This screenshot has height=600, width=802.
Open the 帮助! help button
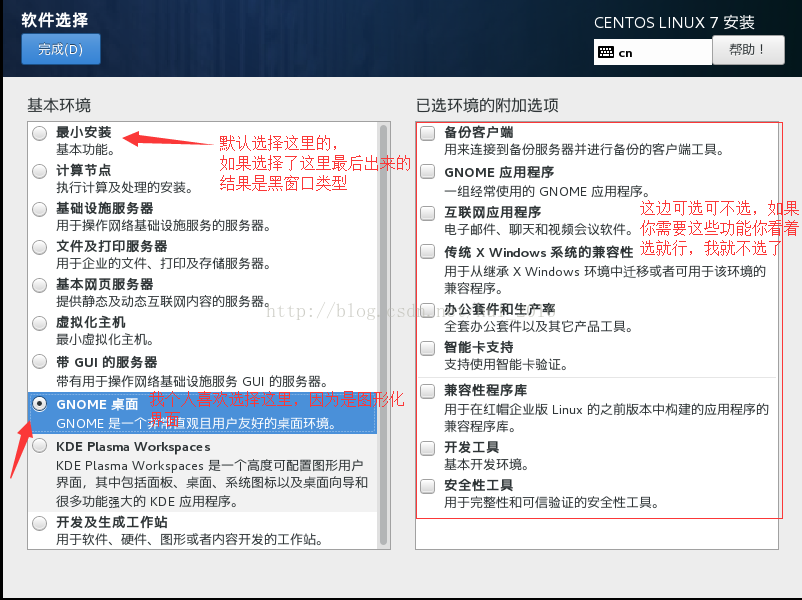coord(748,50)
